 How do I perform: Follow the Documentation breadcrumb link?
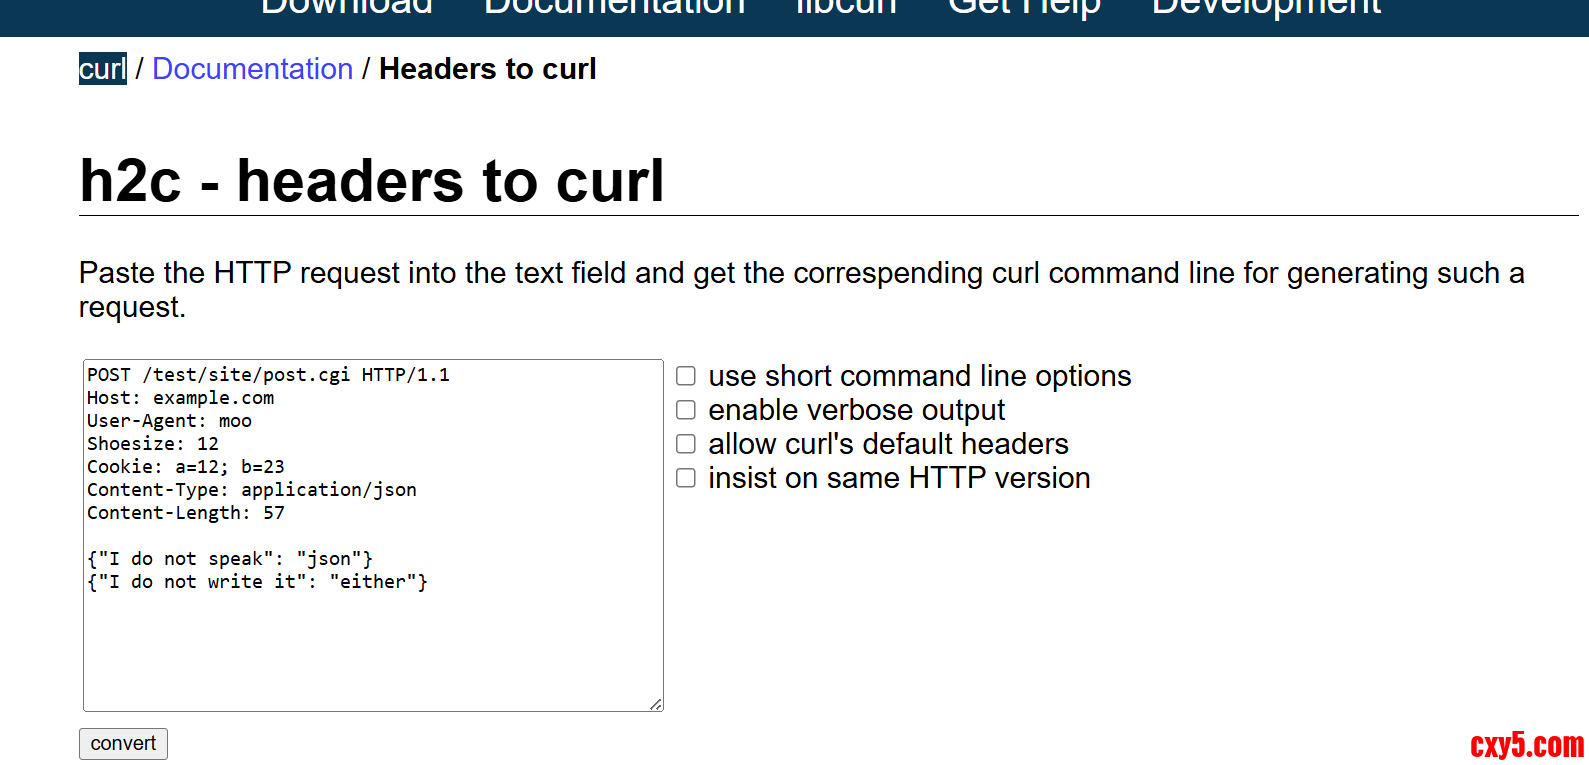click(252, 69)
